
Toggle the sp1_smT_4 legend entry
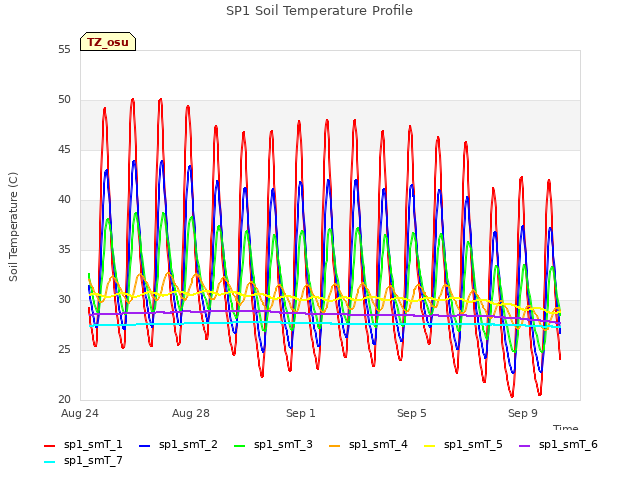(368, 444)
